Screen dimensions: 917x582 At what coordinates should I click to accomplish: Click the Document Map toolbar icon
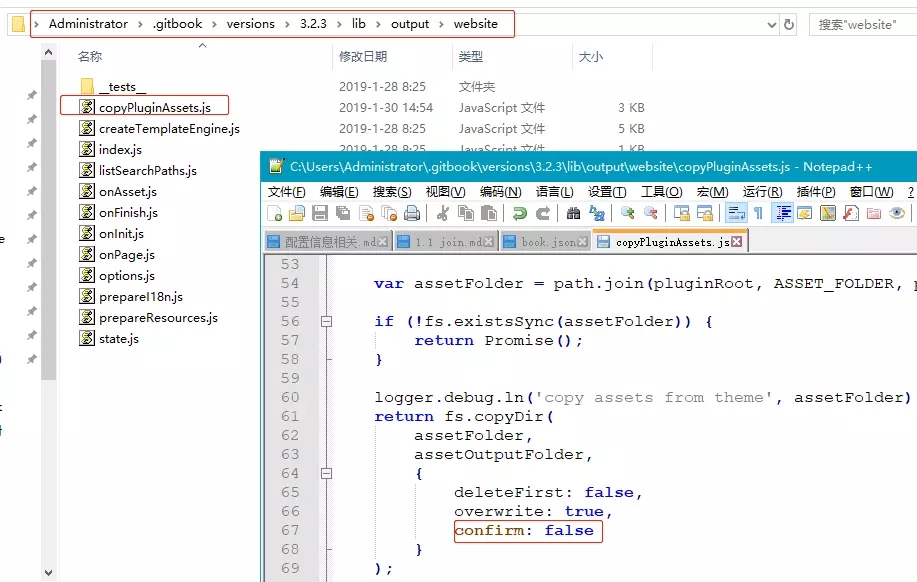pos(828,213)
